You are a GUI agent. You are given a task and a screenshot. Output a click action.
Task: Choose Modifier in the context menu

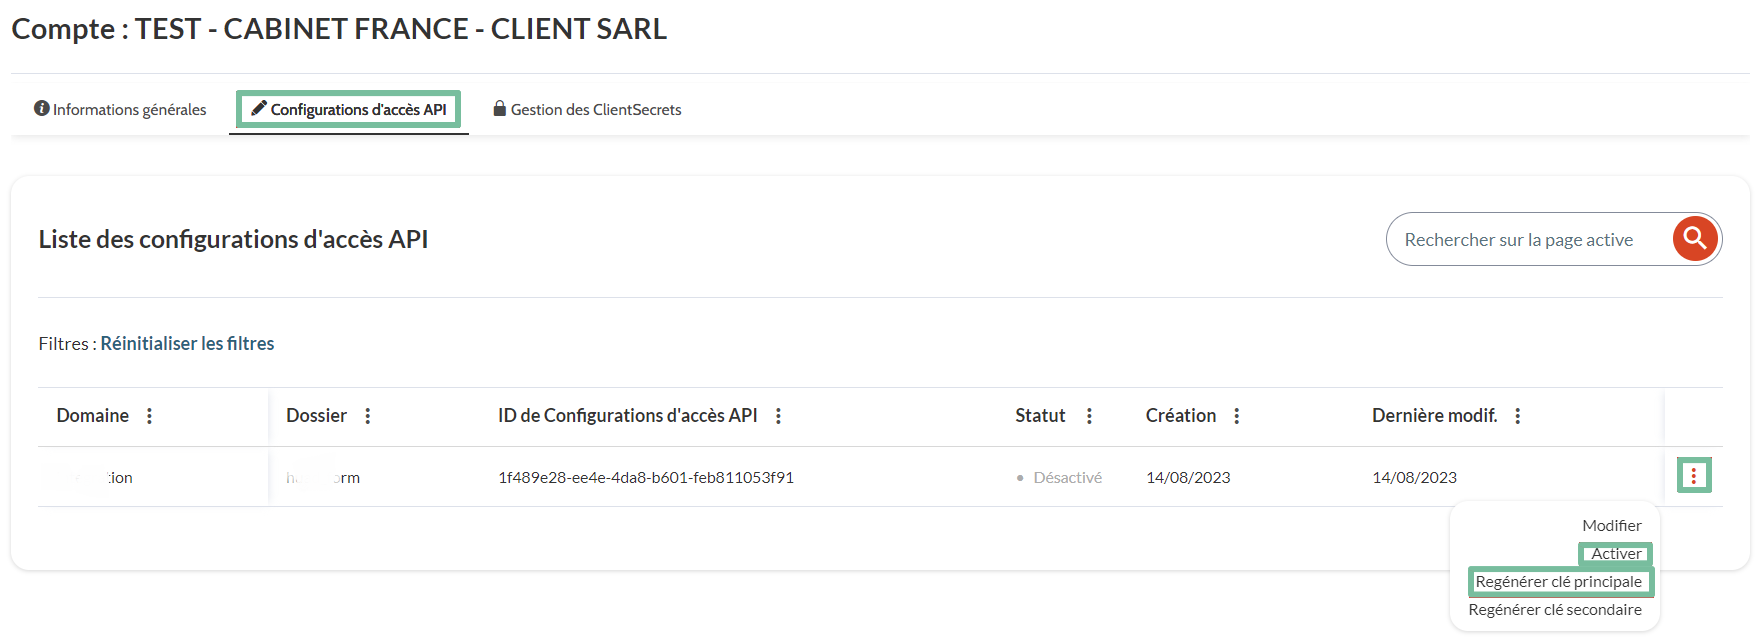pyautogui.click(x=1611, y=526)
